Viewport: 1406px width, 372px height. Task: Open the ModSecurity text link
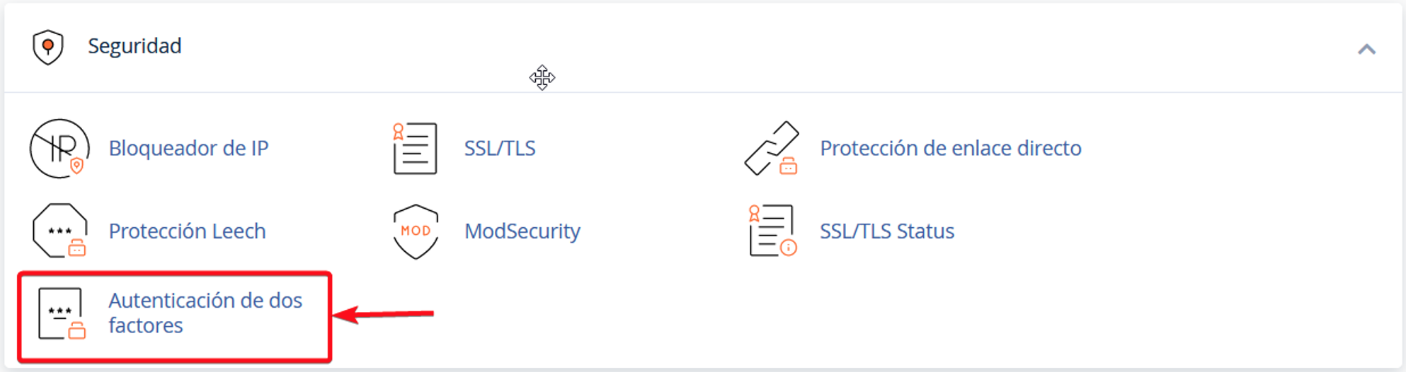pos(522,232)
